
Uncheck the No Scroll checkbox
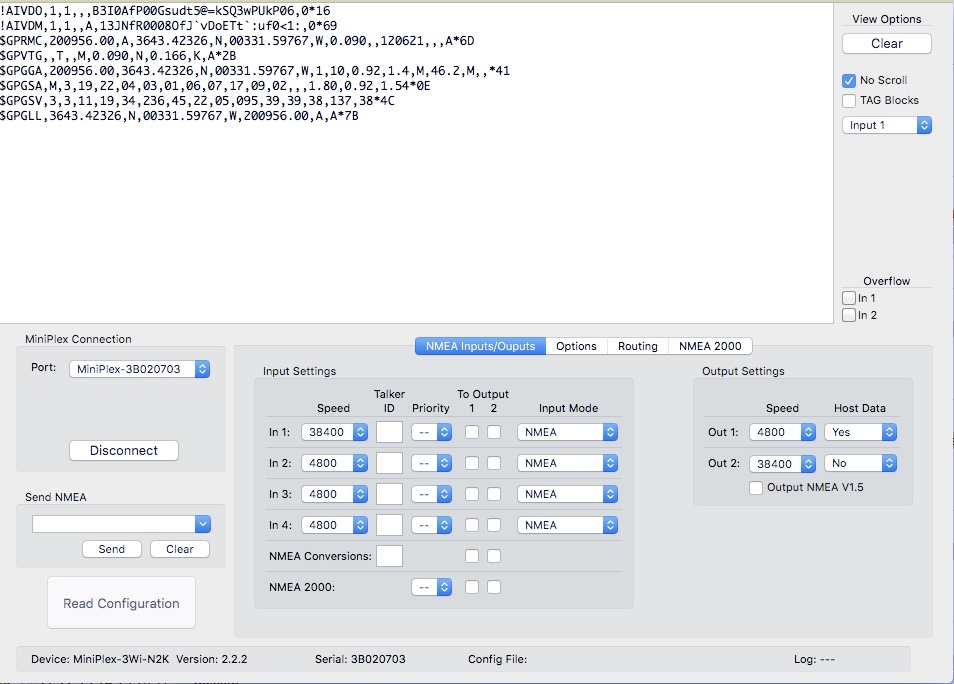[849, 80]
